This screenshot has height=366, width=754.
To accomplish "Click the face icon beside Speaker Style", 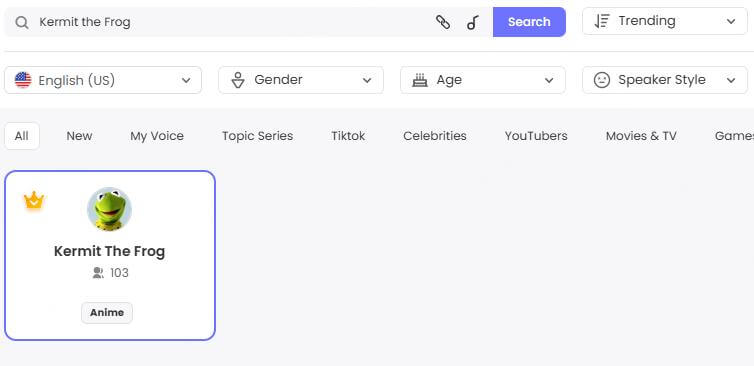I will pyautogui.click(x=602, y=80).
